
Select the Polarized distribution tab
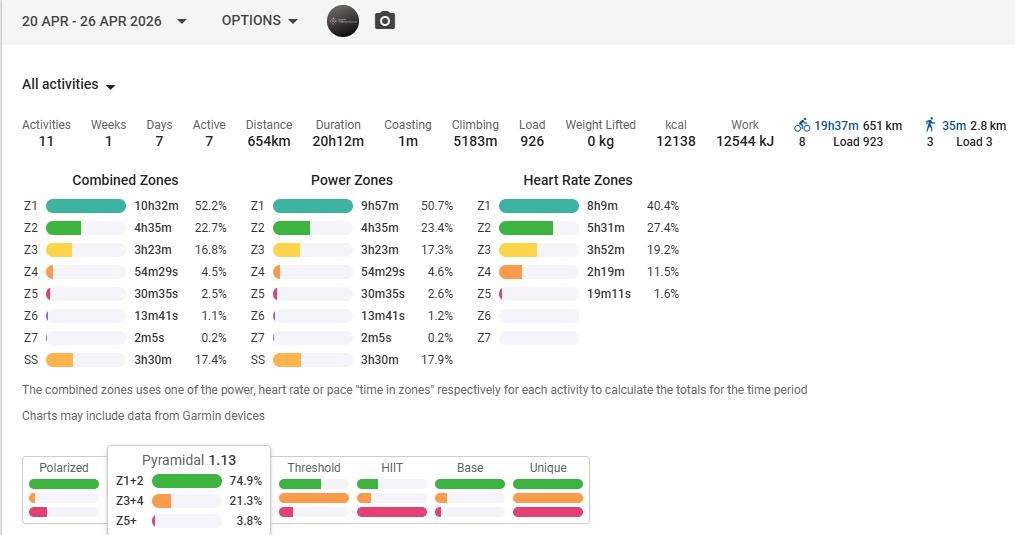pos(64,468)
